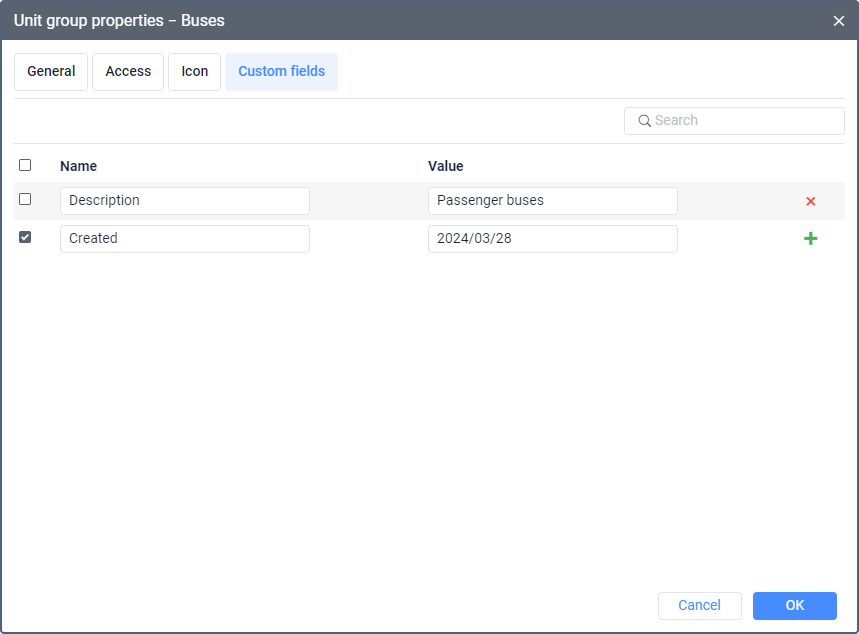The image size is (859, 634).
Task: Edit the Passenger buses value field
Action: [x=552, y=201]
